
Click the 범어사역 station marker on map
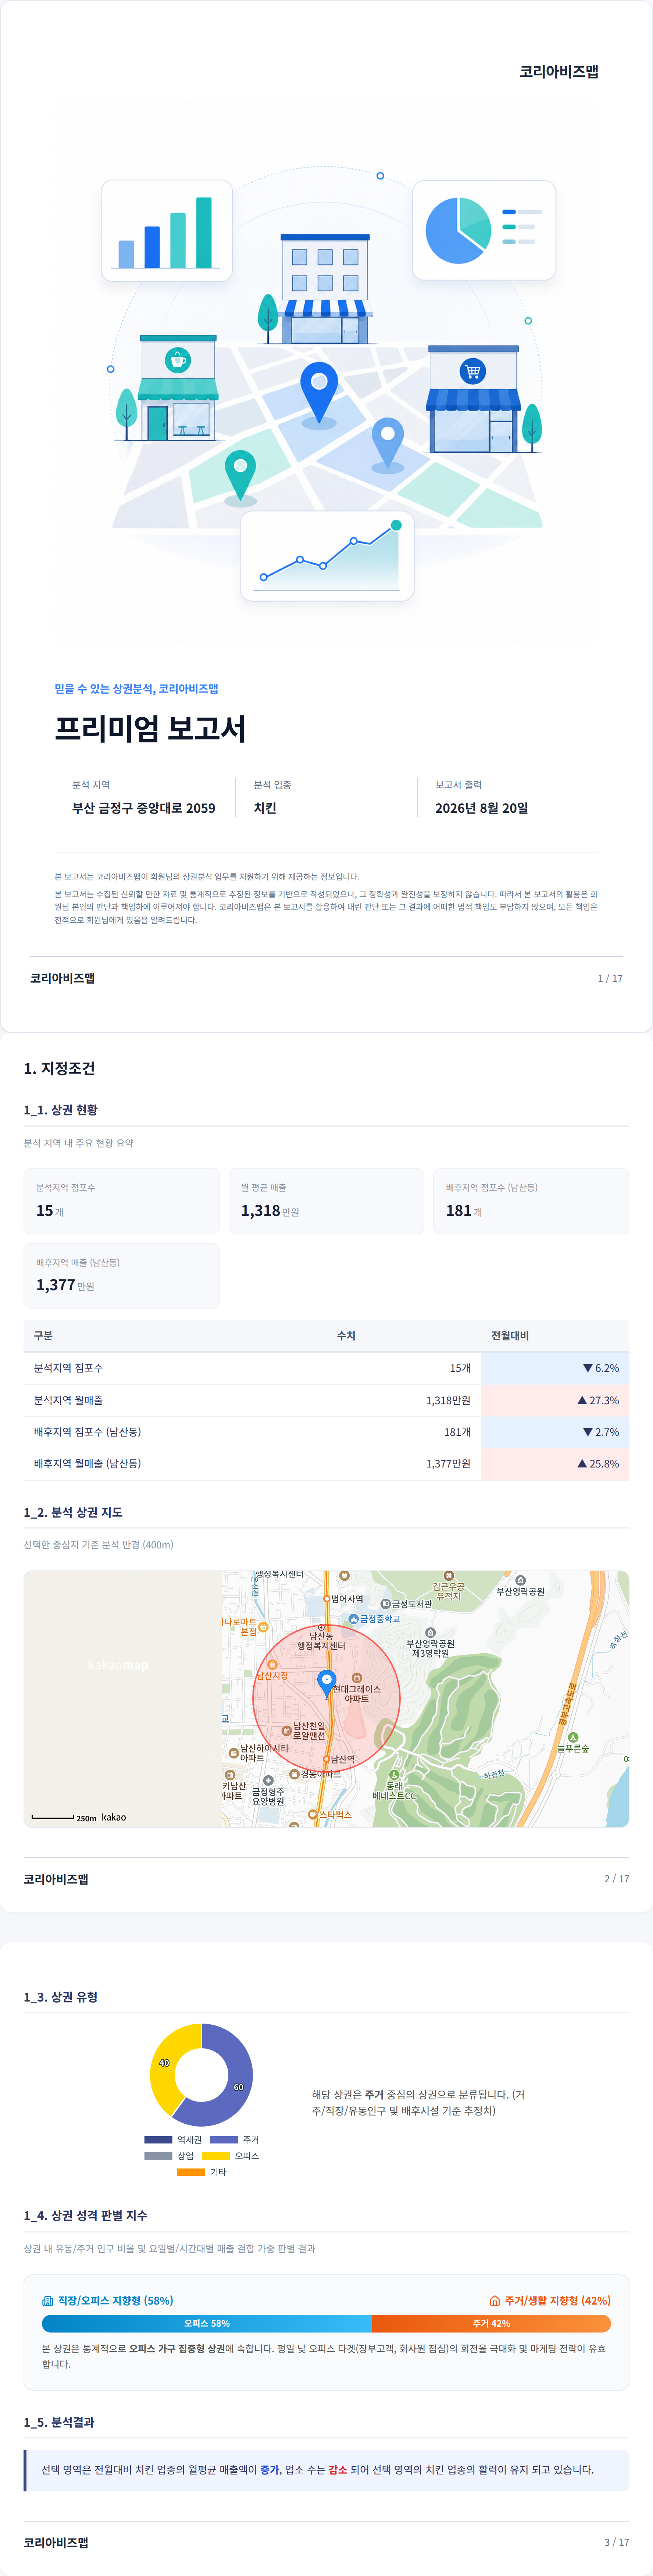tap(326, 1599)
